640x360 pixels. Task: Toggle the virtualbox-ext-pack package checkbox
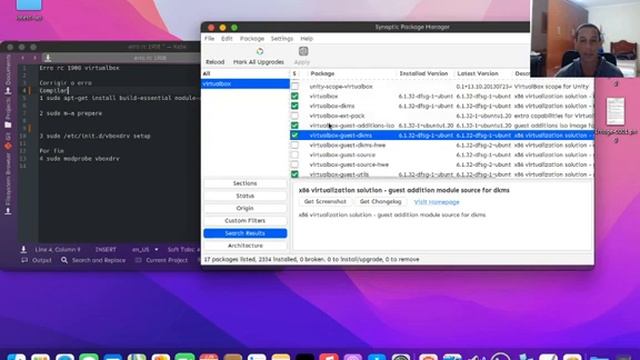(x=295, y=116)
